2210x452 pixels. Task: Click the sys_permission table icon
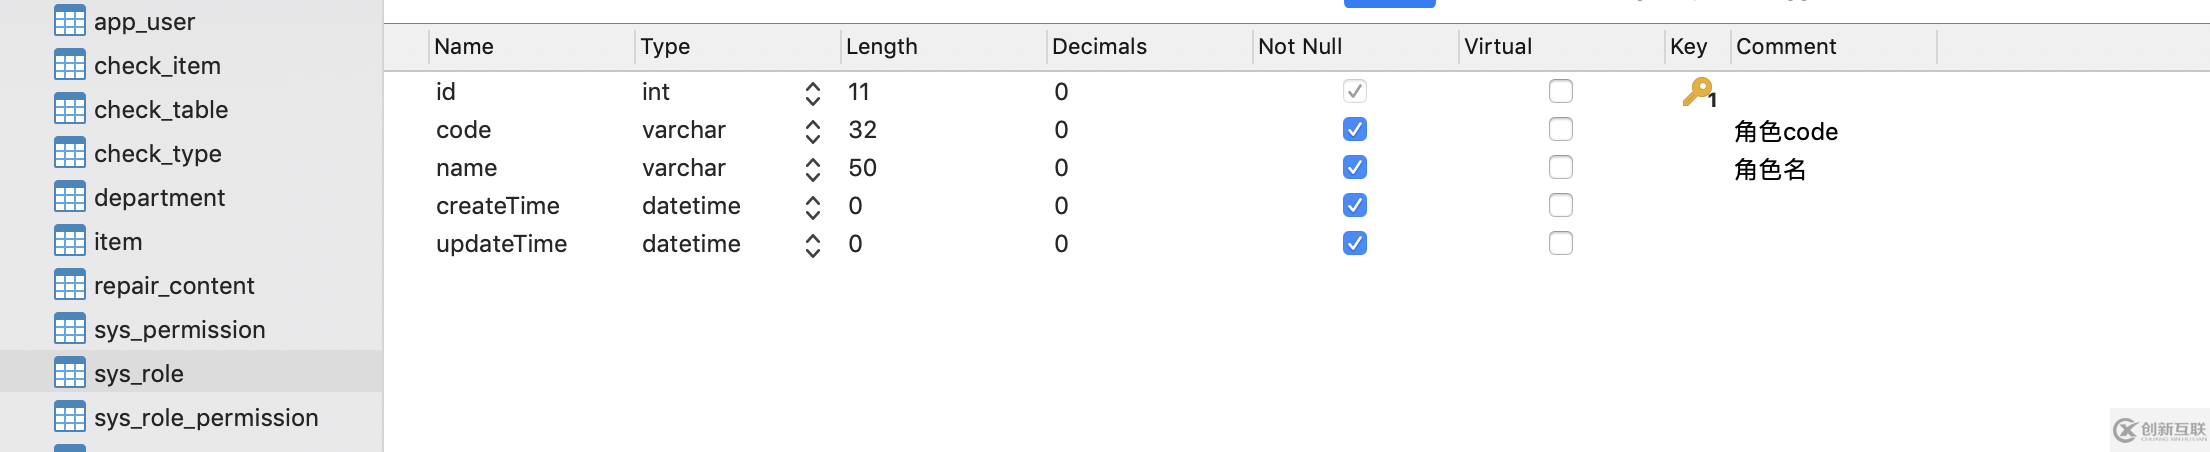point(70,329)
